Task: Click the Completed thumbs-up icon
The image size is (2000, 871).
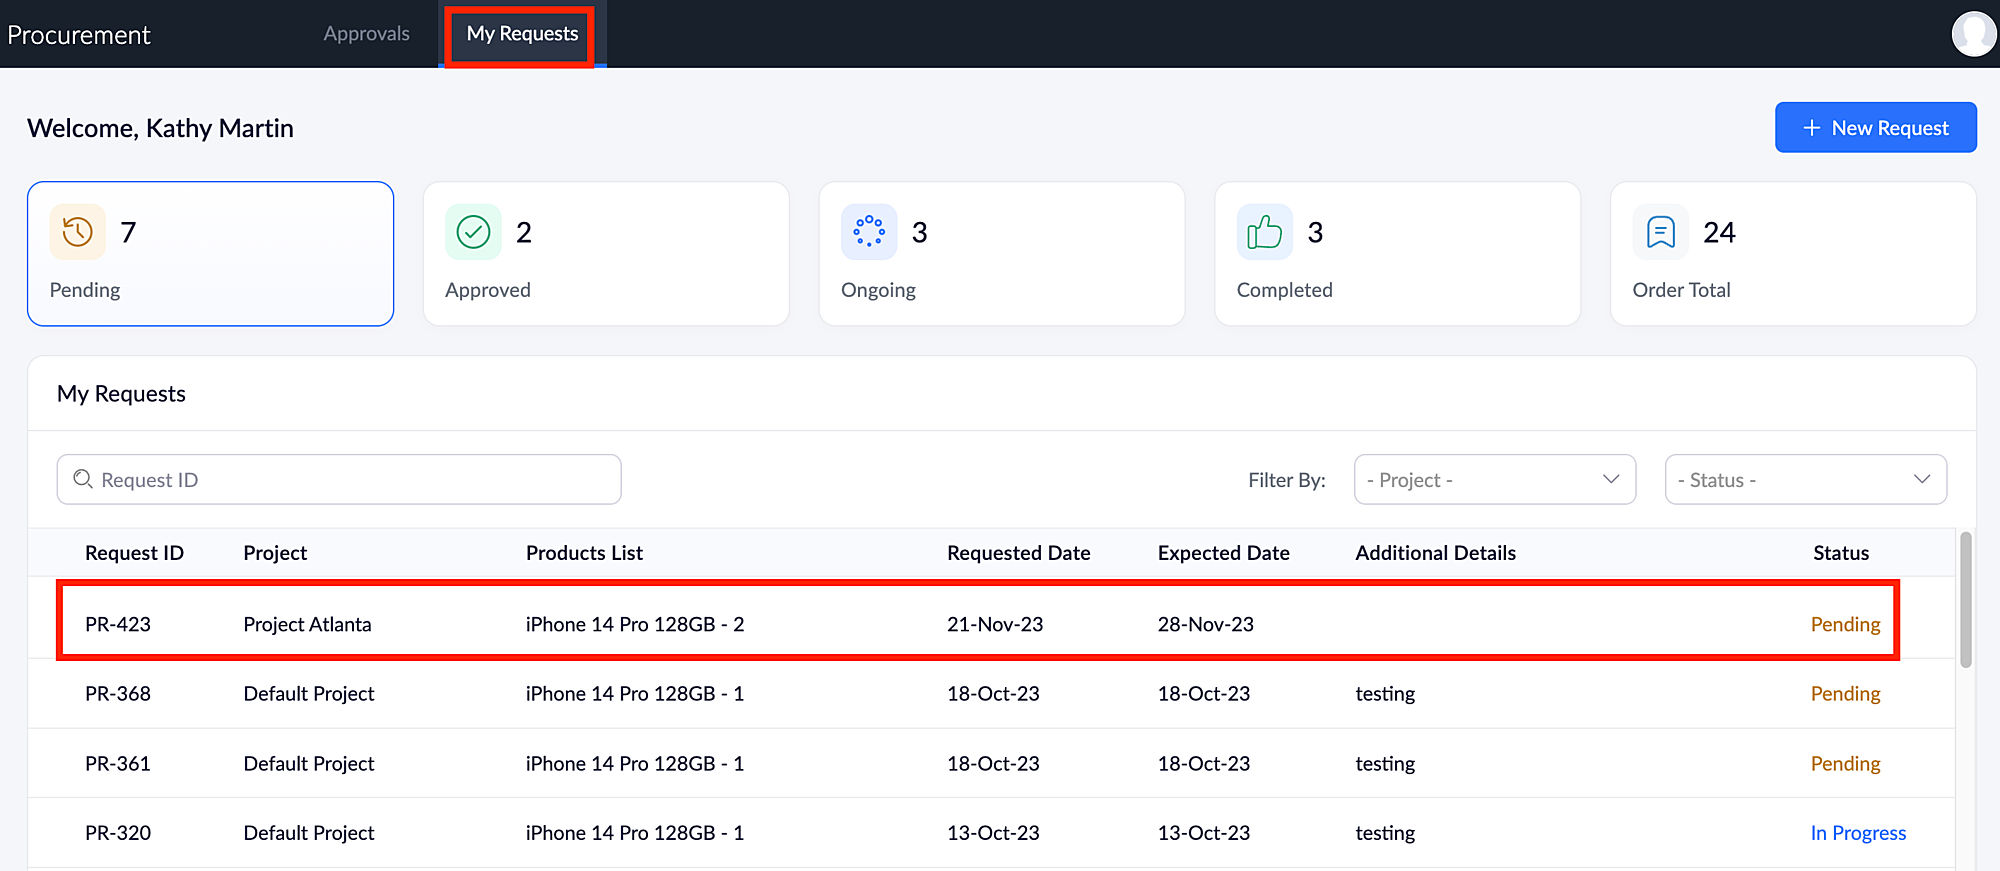Action: click(x=1265, y=232)
